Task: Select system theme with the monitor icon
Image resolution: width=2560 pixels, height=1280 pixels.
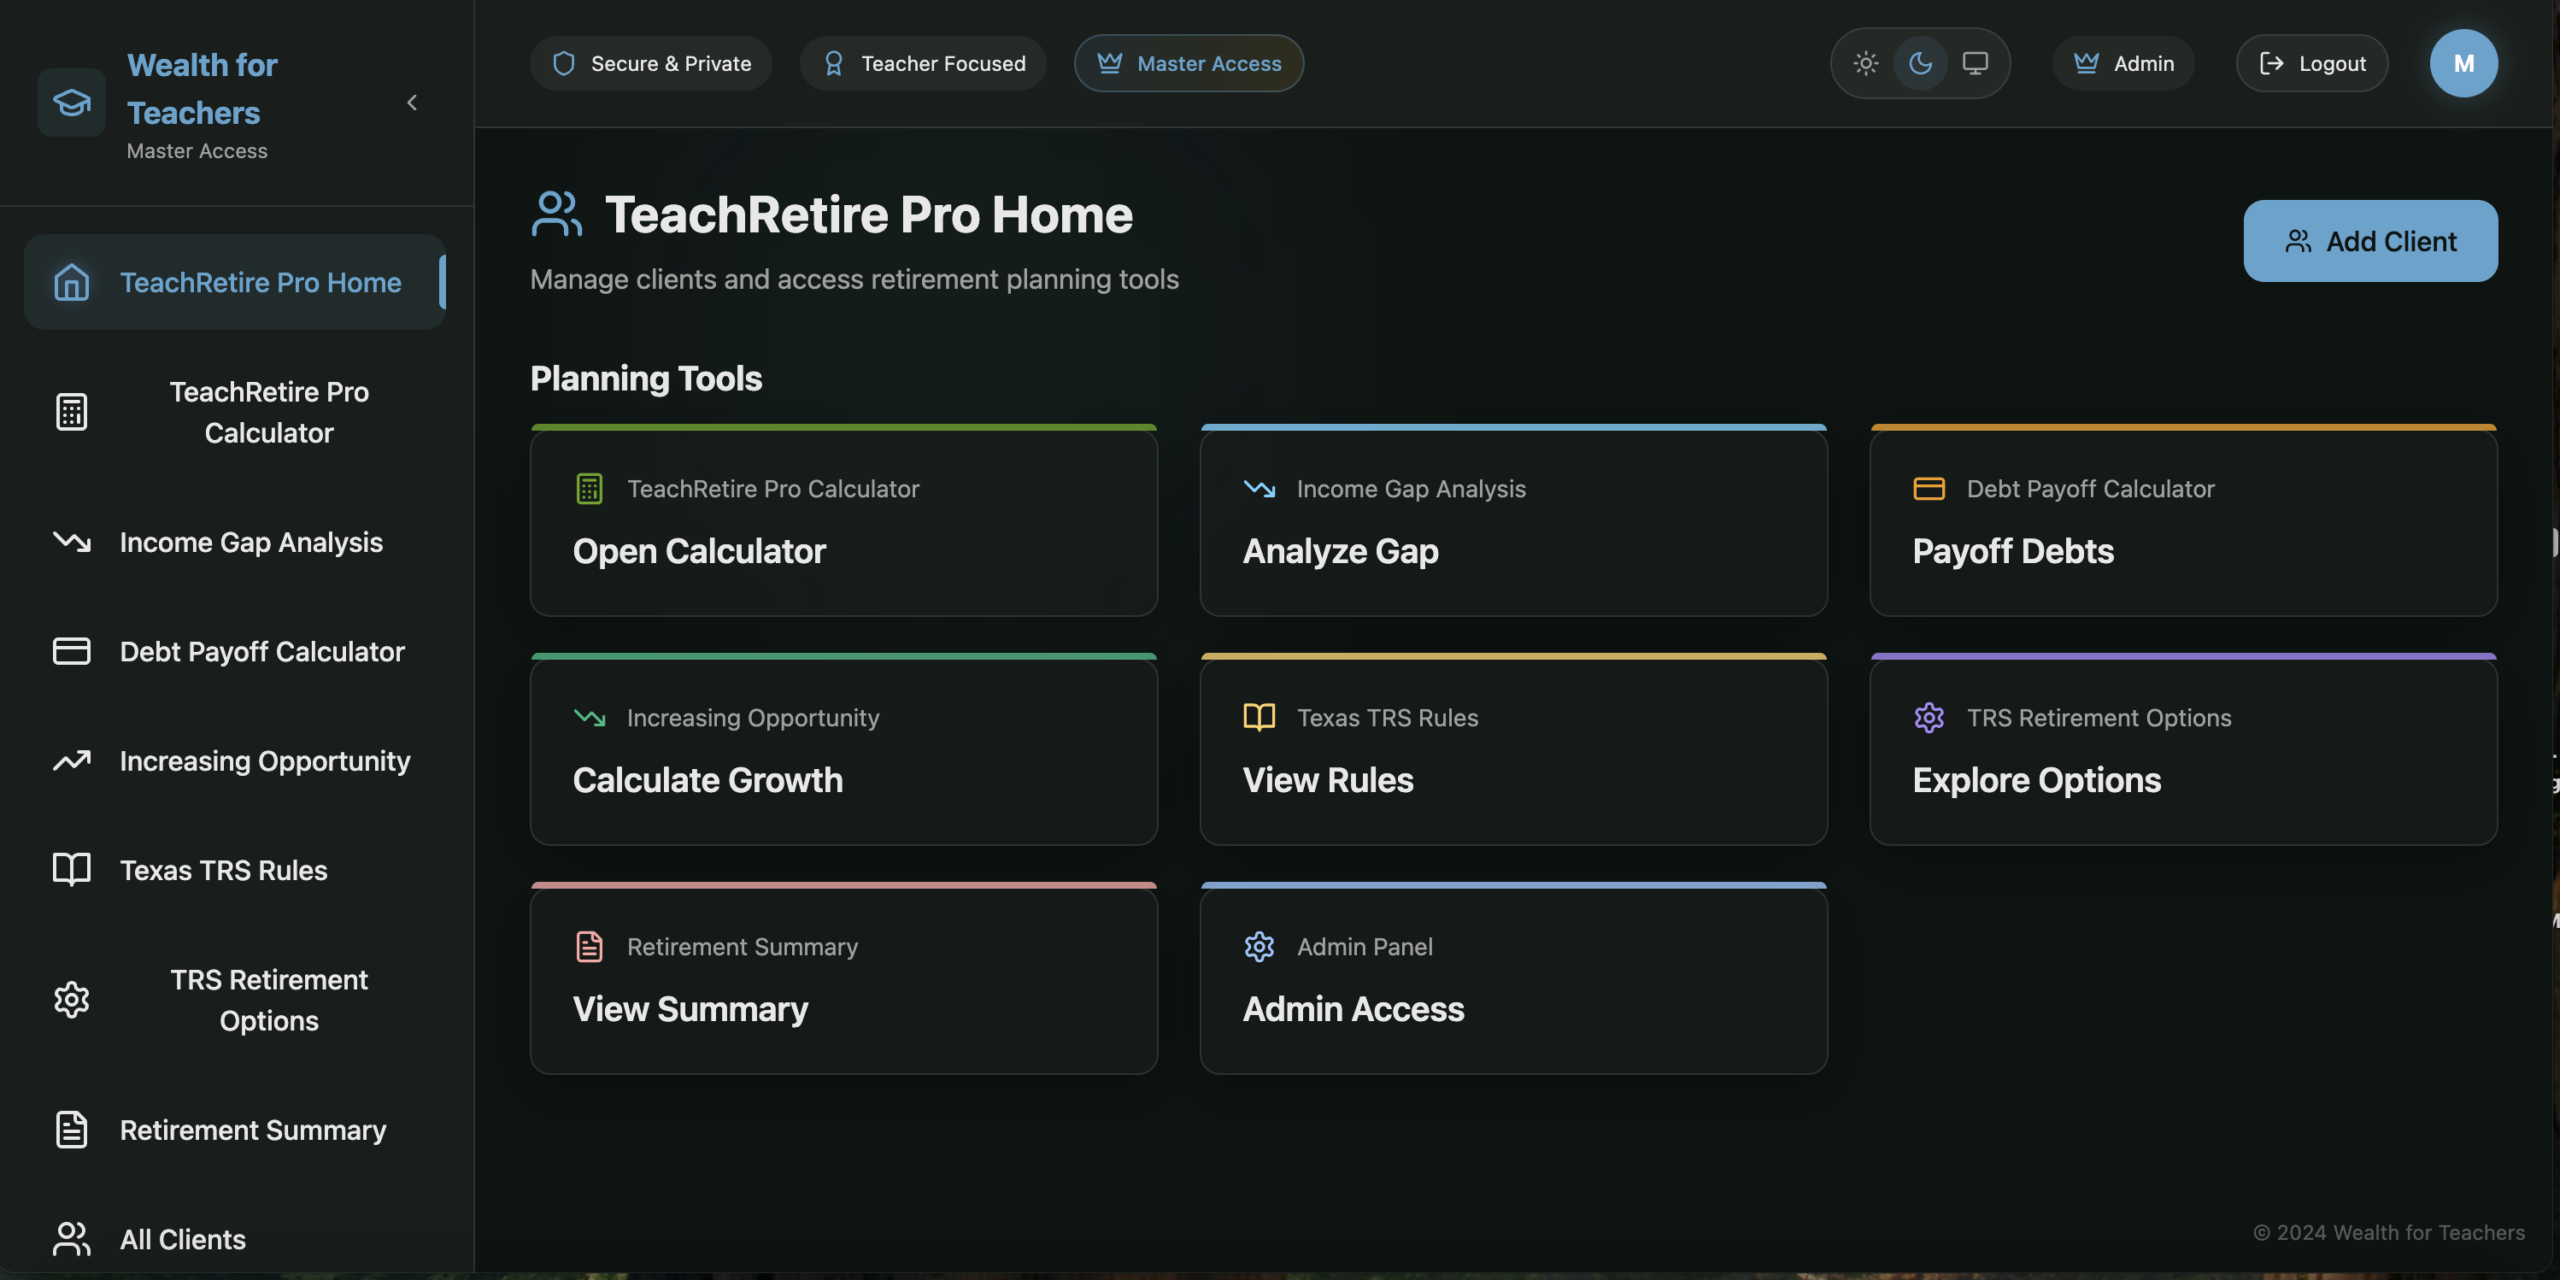Action: [x=1975, y=63]
